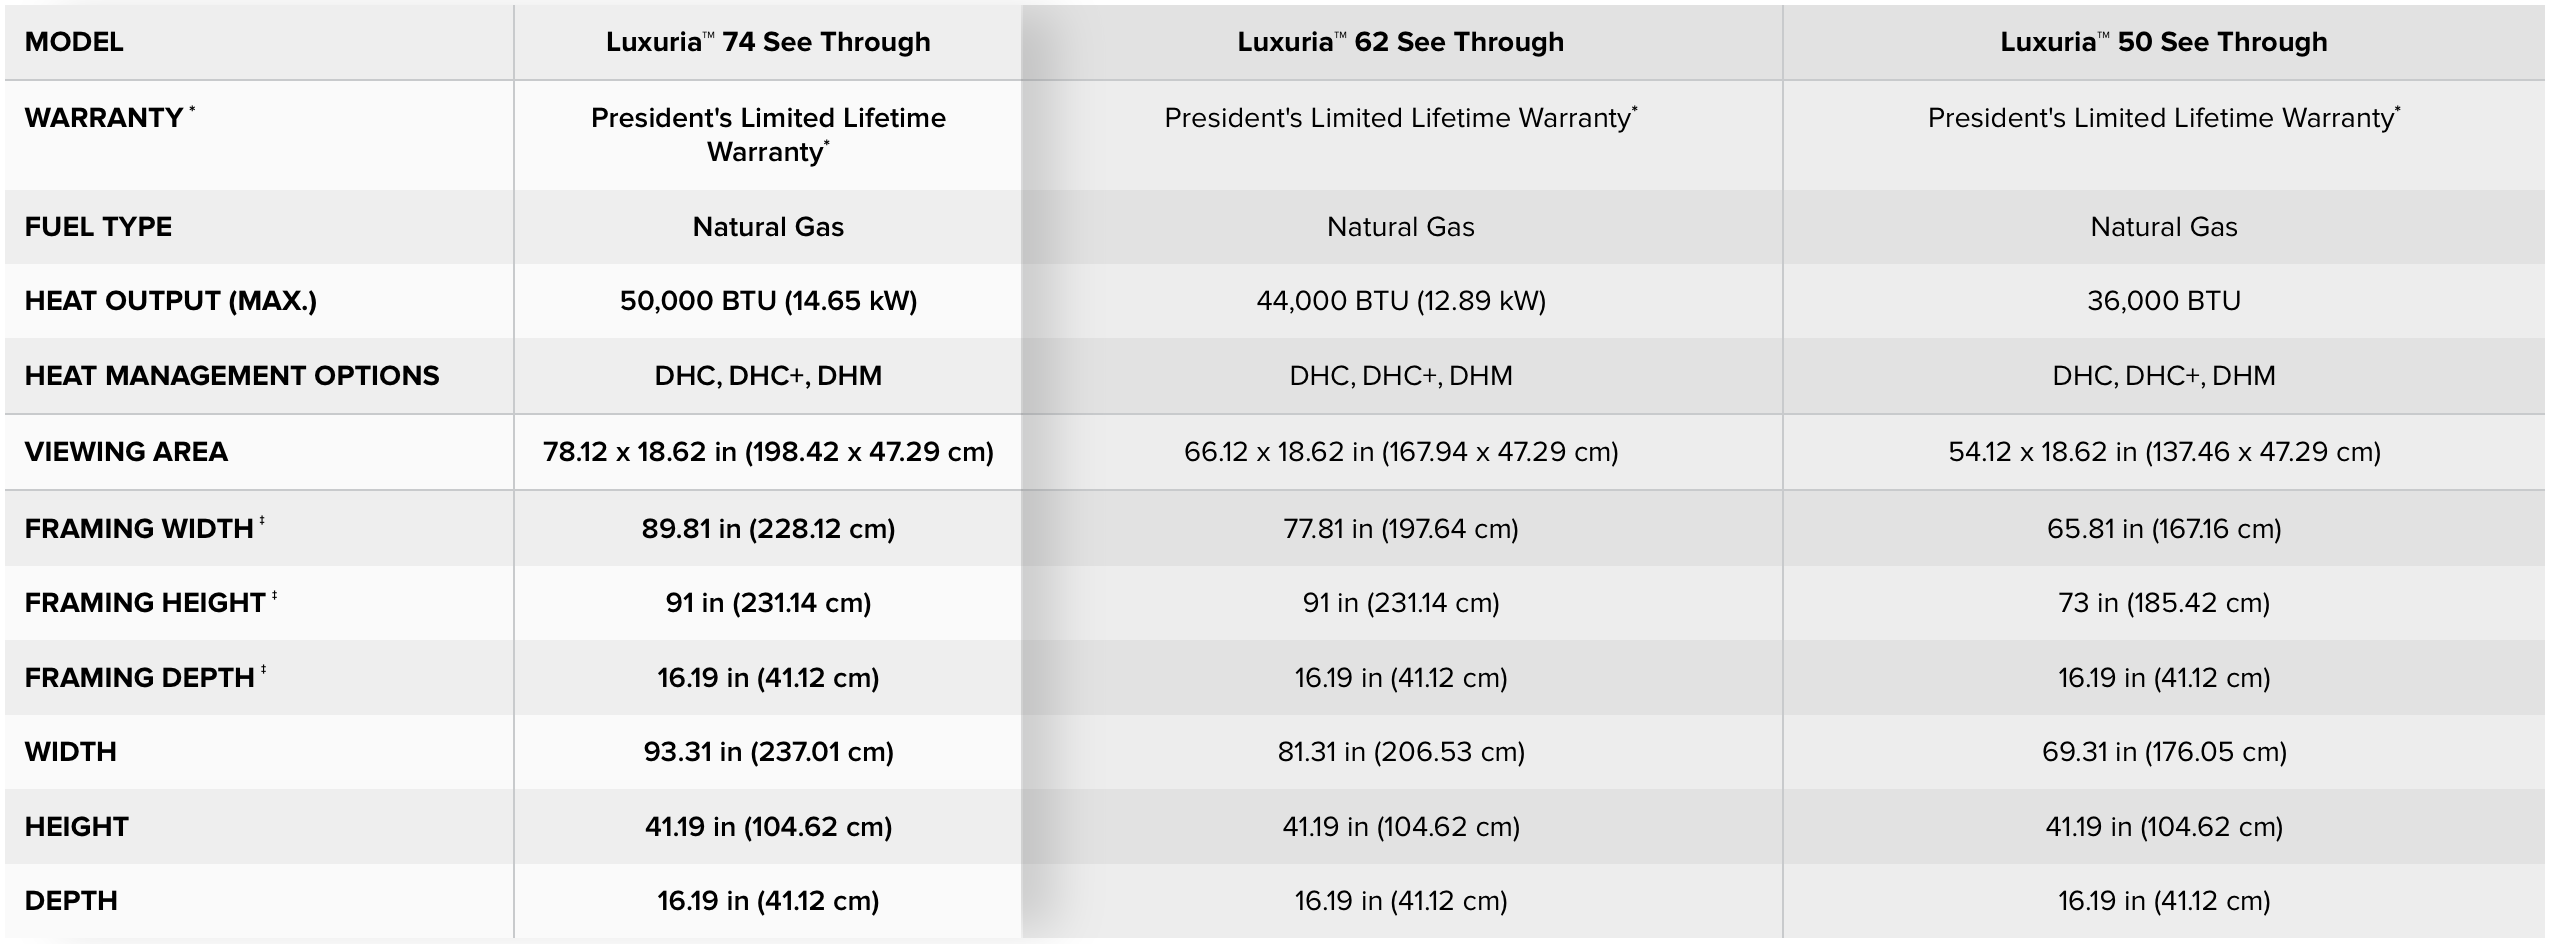Select the 44,000 BTU (12.89 kW) cell
Image resolution: width=2552 pixels, height=944 pixels.
coord(1400,301)
